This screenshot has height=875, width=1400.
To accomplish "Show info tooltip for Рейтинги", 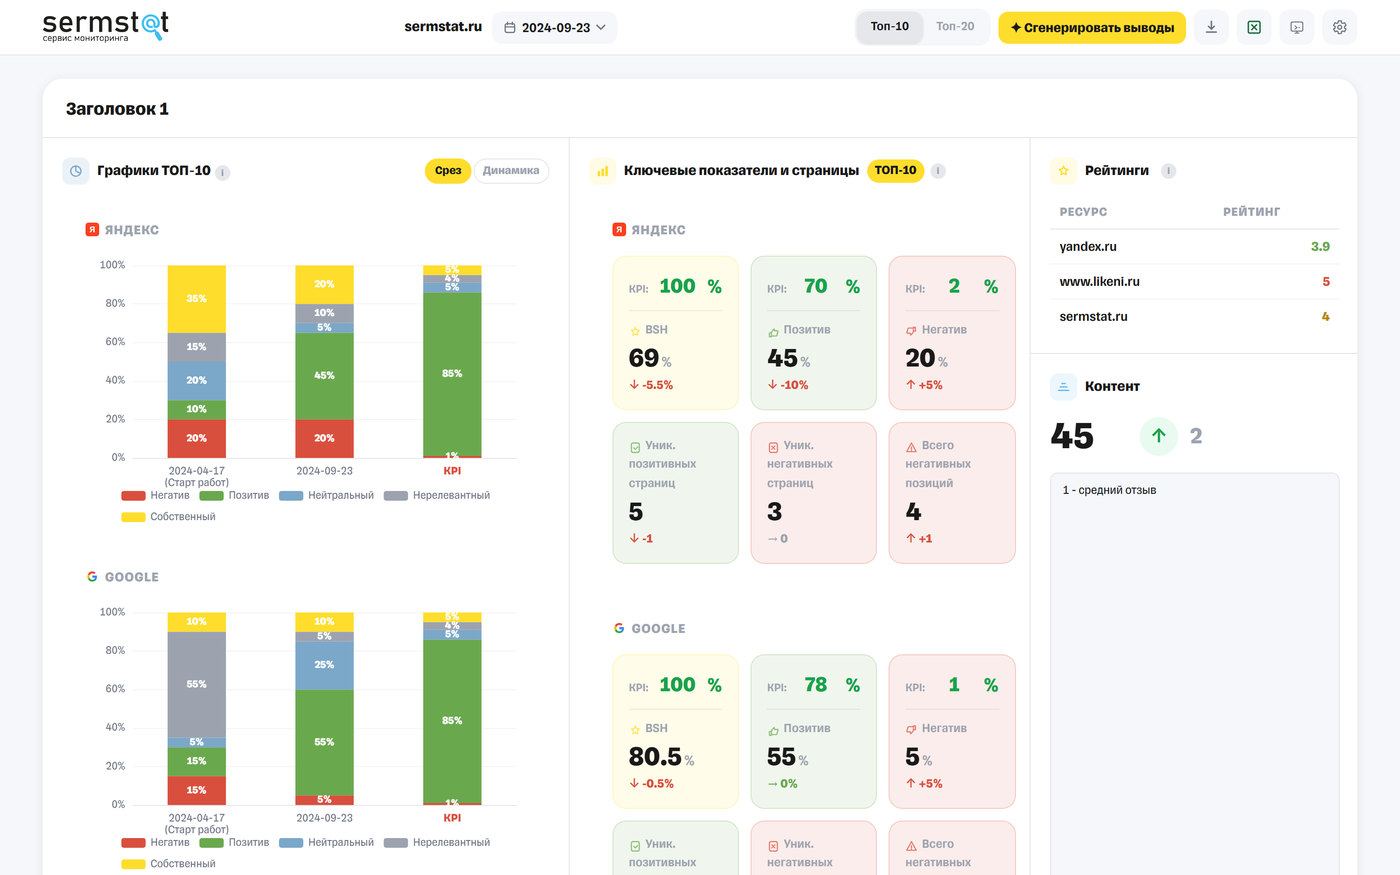I will tap(1168, 171).
